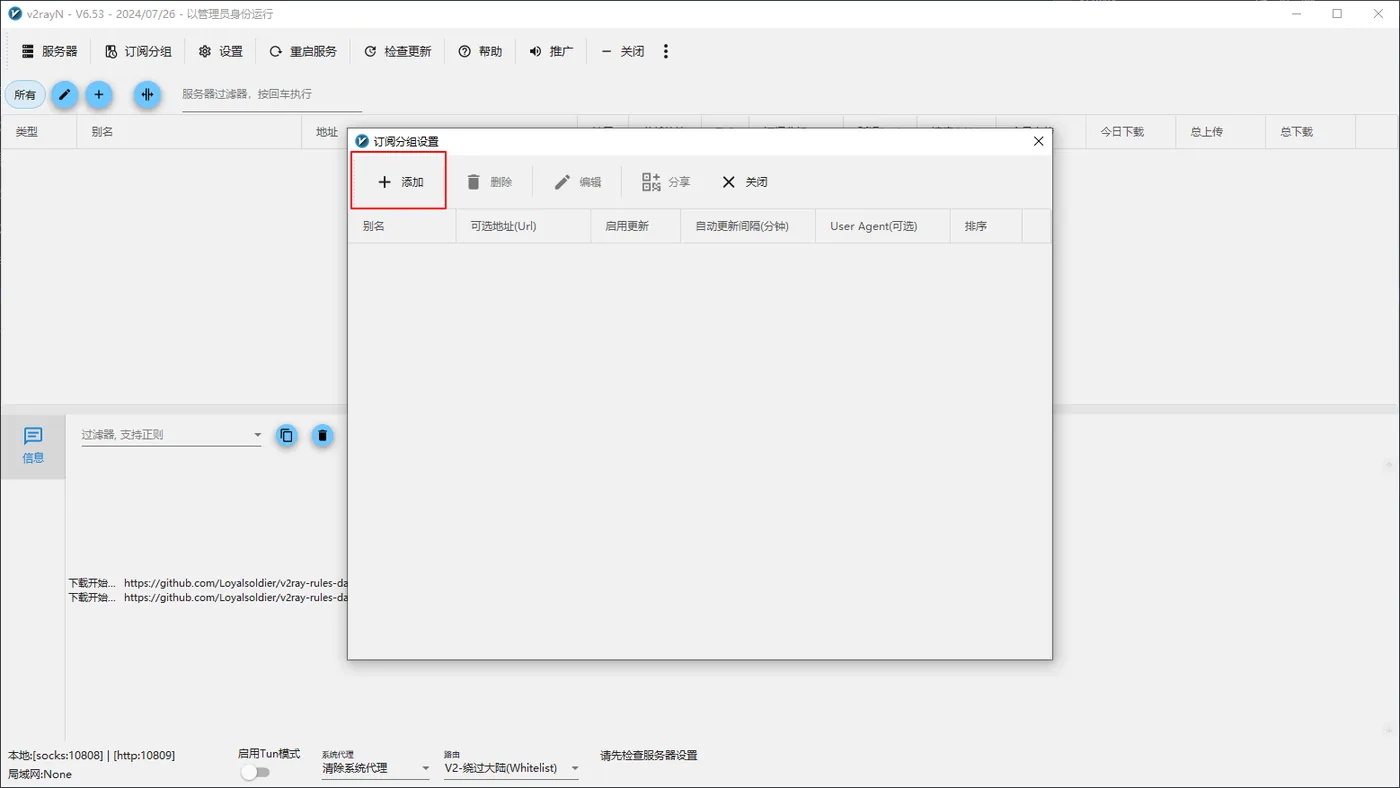
Task: Click 删除 button in subscription dialog
Action: [489, 182]
